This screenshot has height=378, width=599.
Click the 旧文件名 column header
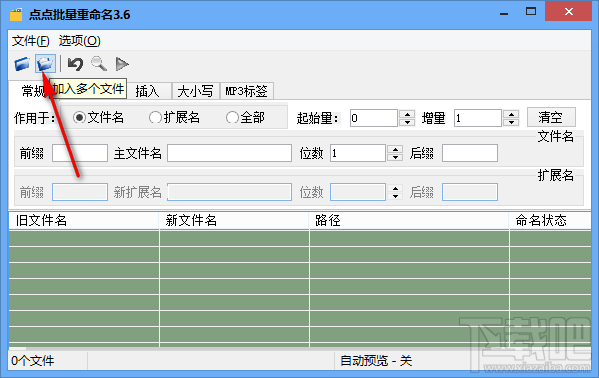click(x=84, y=221)
